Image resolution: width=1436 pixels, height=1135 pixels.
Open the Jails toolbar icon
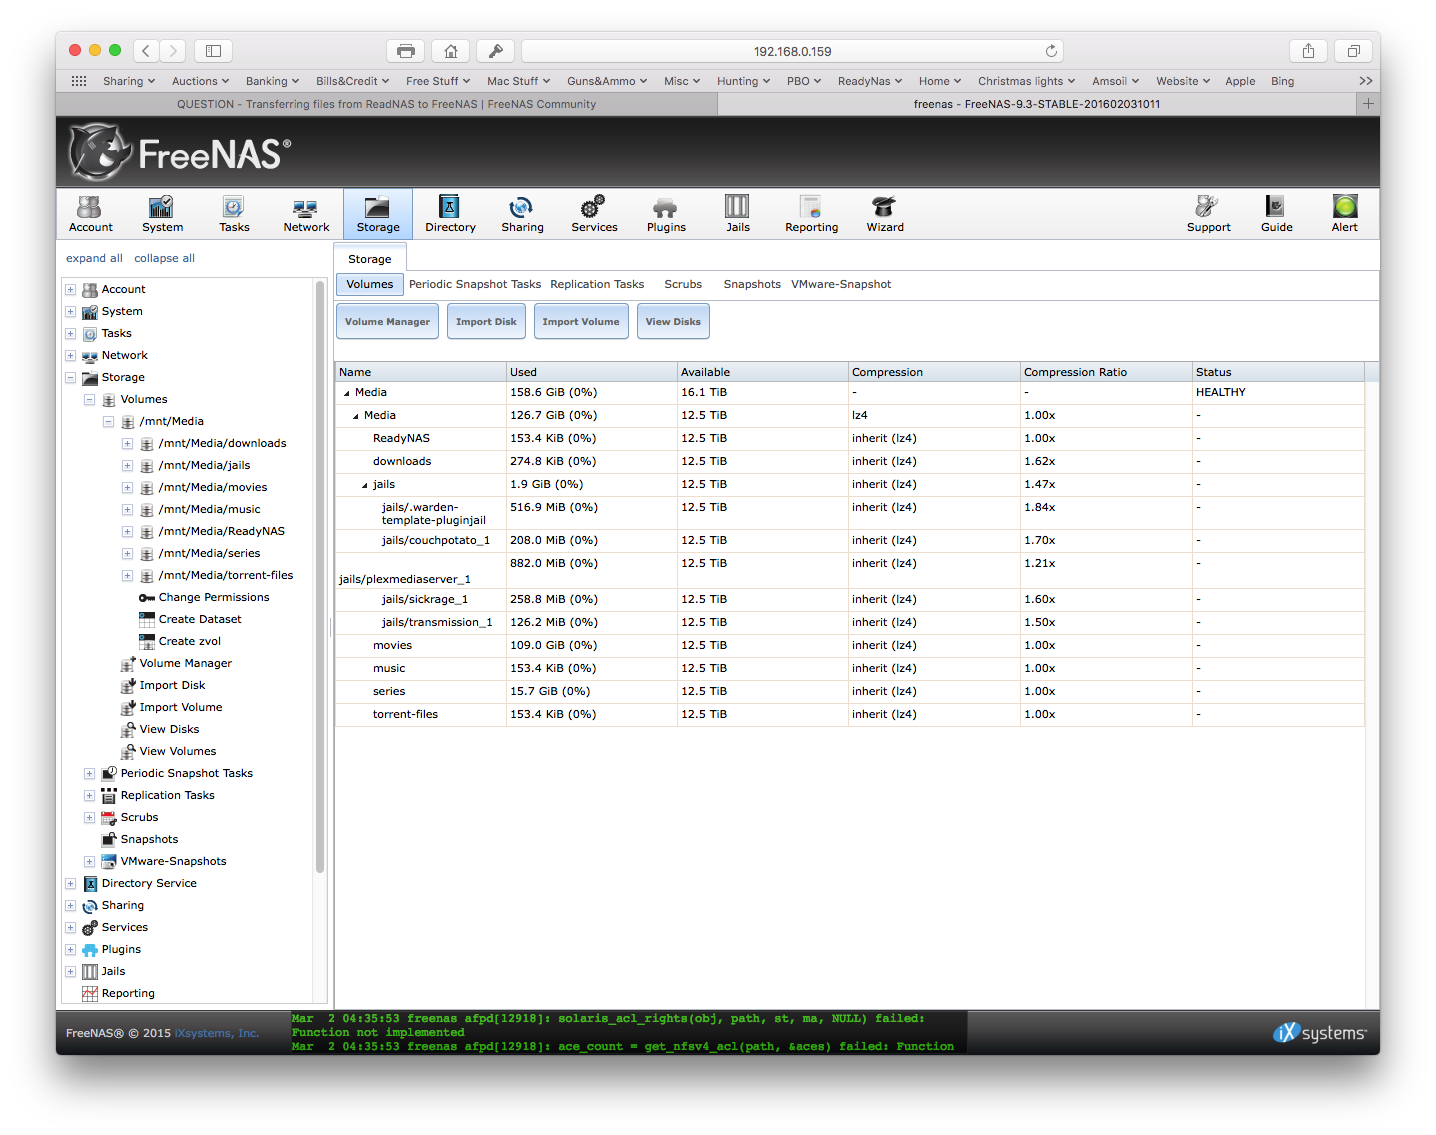(738, 214)
